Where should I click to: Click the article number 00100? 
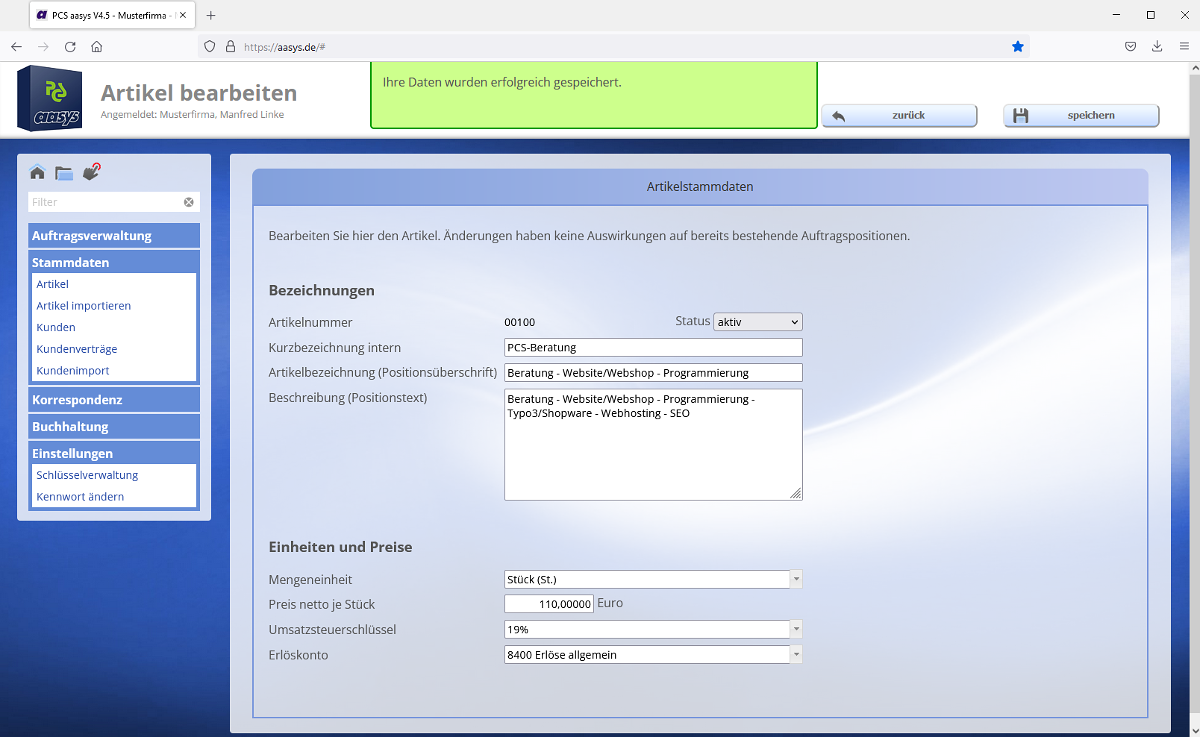pyautogui.click(x=520, y=322)
